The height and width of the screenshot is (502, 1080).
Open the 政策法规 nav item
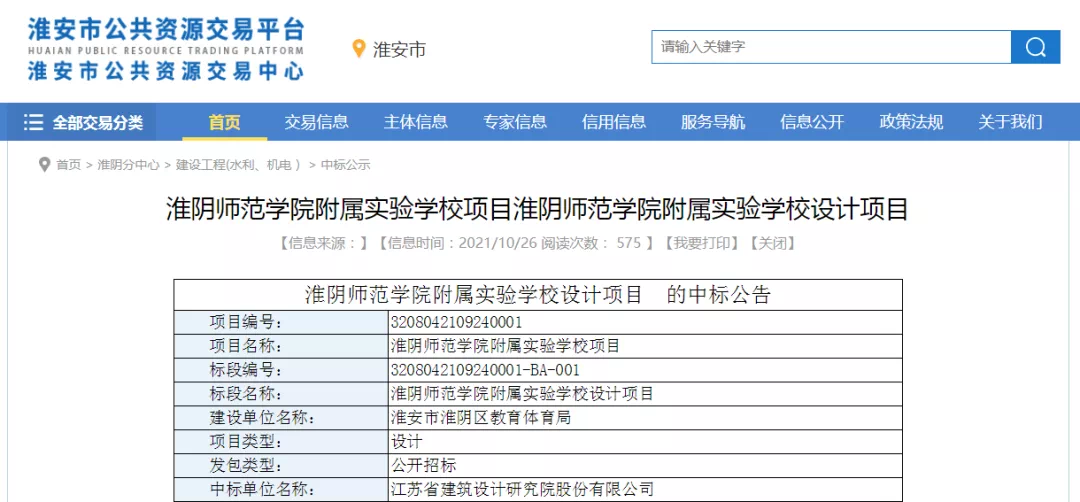pyautogui.click(x=911, y=123)
